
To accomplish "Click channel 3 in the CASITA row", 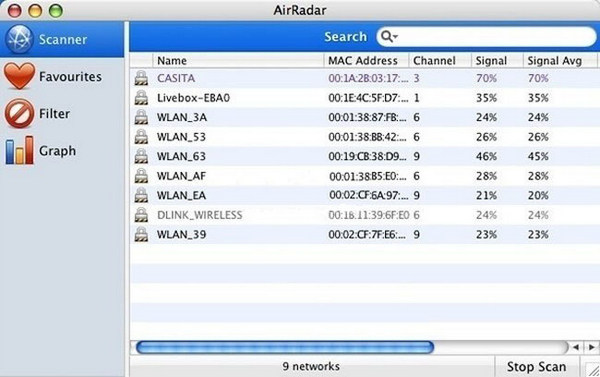I will click(416, 78).
